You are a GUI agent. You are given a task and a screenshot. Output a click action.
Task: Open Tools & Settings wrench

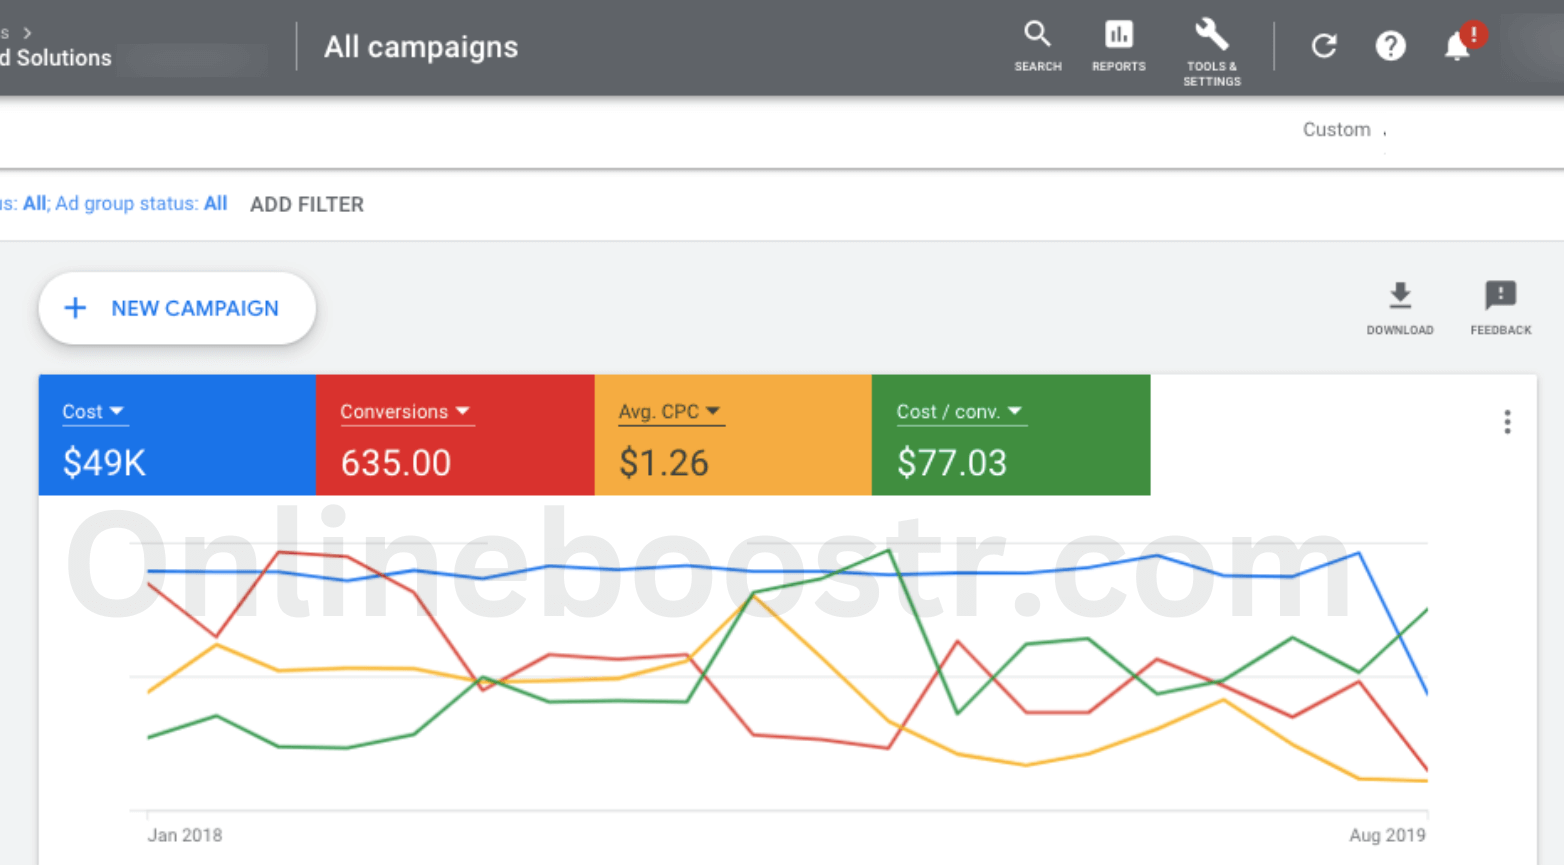[1211, 51]
